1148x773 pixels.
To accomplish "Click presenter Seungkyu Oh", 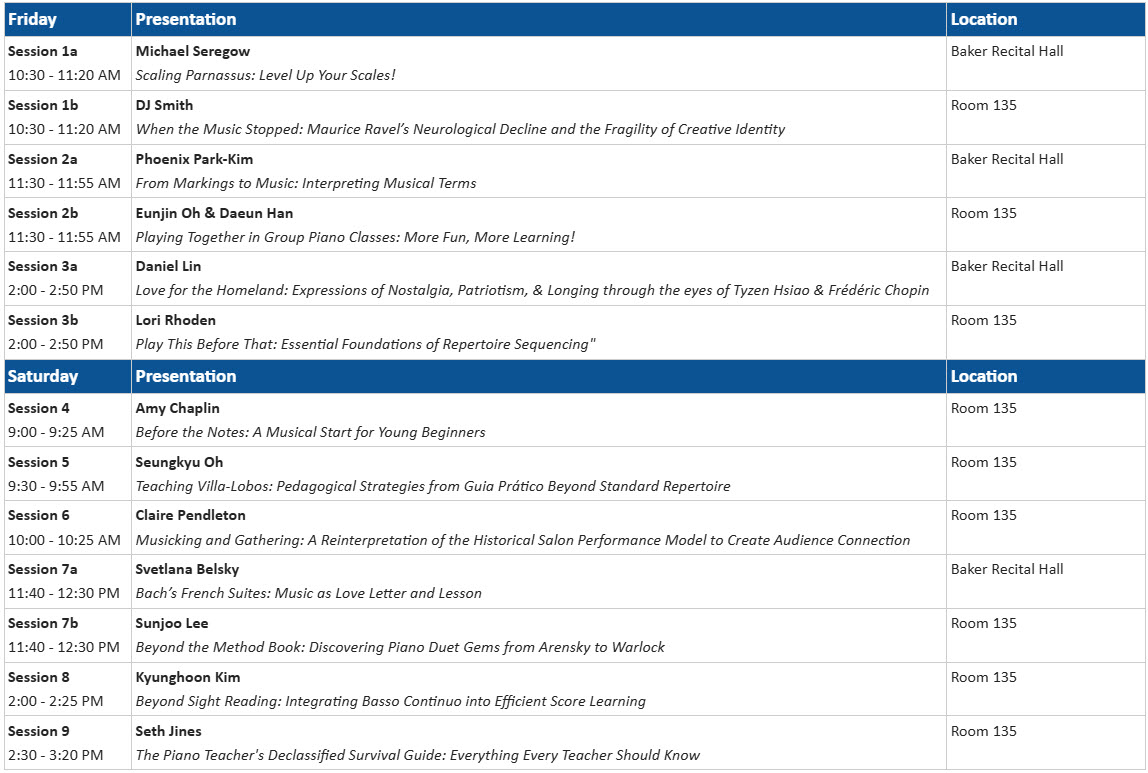I will (x=179, y=463).
